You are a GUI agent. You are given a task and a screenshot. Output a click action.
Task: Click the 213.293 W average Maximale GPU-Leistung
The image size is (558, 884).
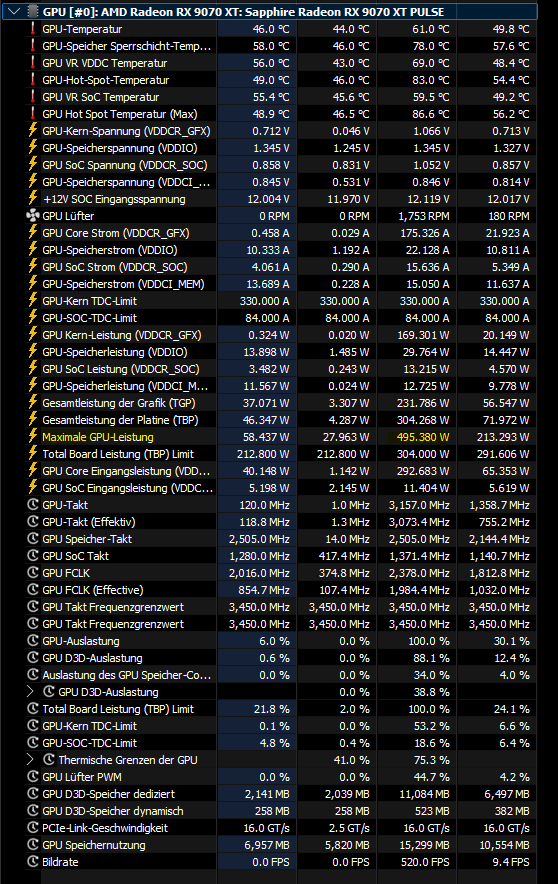[x=503, y=437]
